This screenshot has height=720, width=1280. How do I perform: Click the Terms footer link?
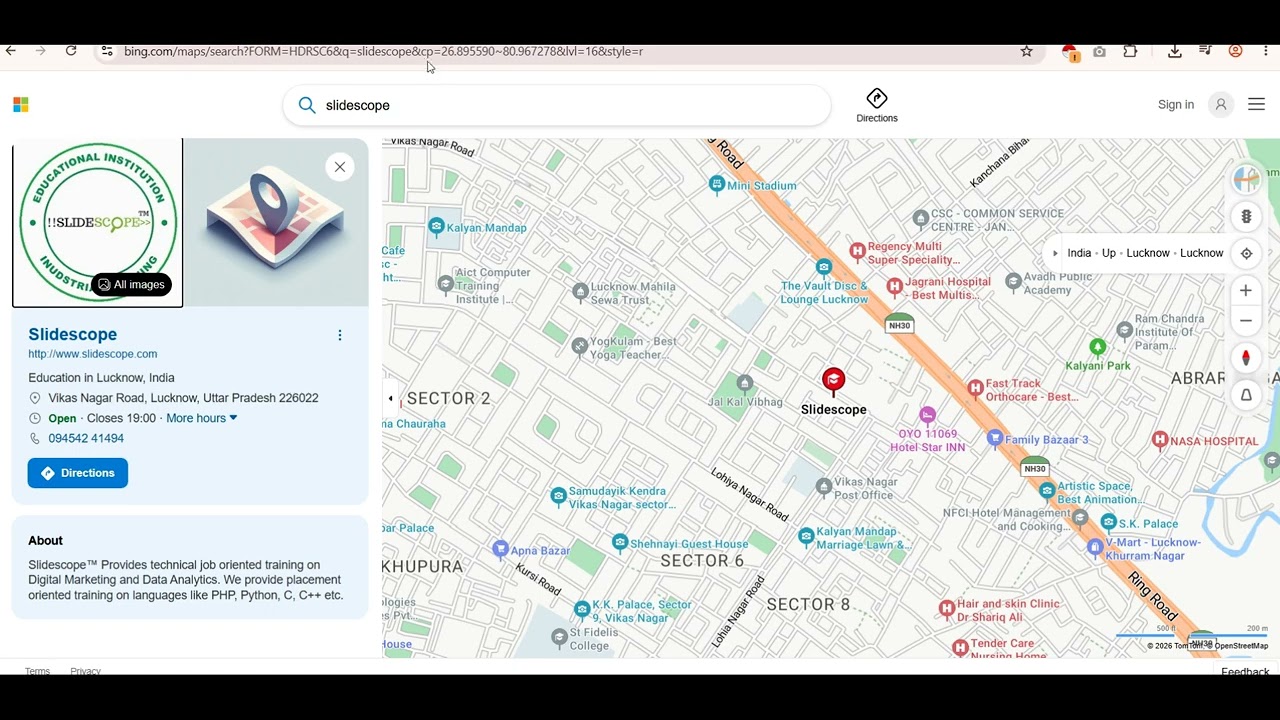click(x=37, y=671)
